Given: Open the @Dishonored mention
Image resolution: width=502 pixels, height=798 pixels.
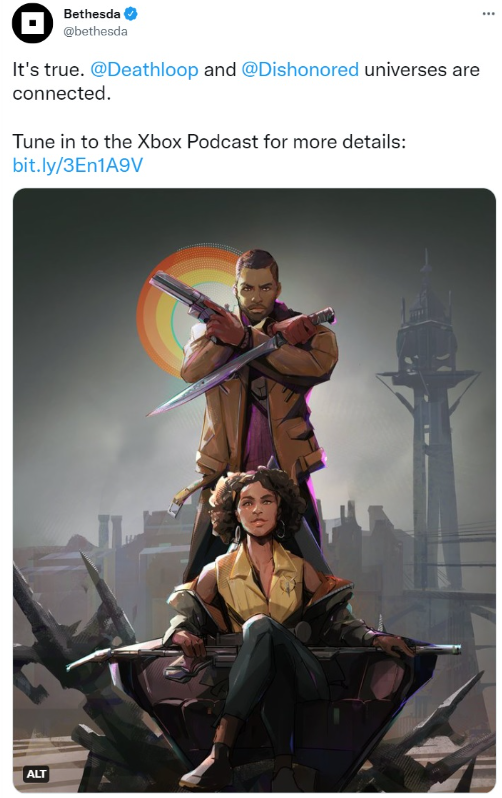Looking at the screenshot, I should click(300, 70).
